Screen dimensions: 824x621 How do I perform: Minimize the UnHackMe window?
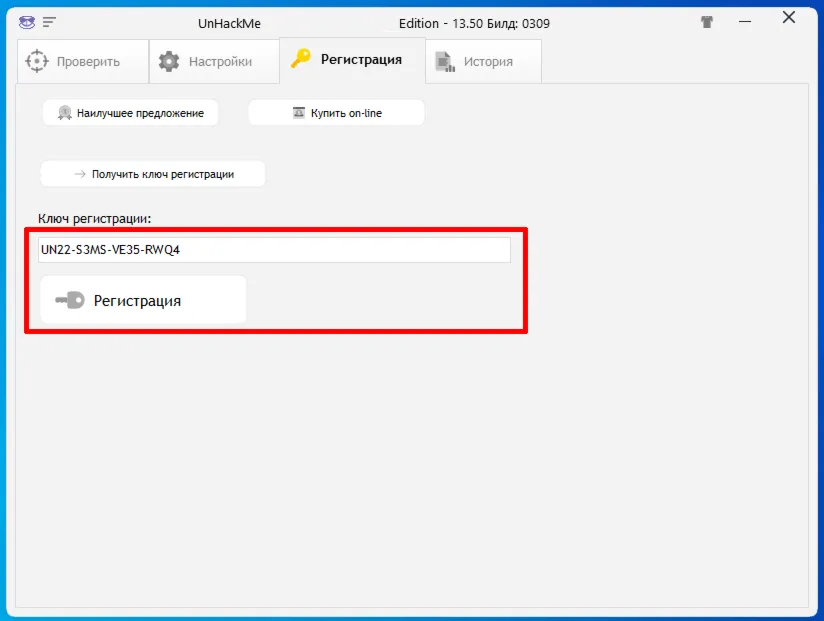(x=745, y=22)
